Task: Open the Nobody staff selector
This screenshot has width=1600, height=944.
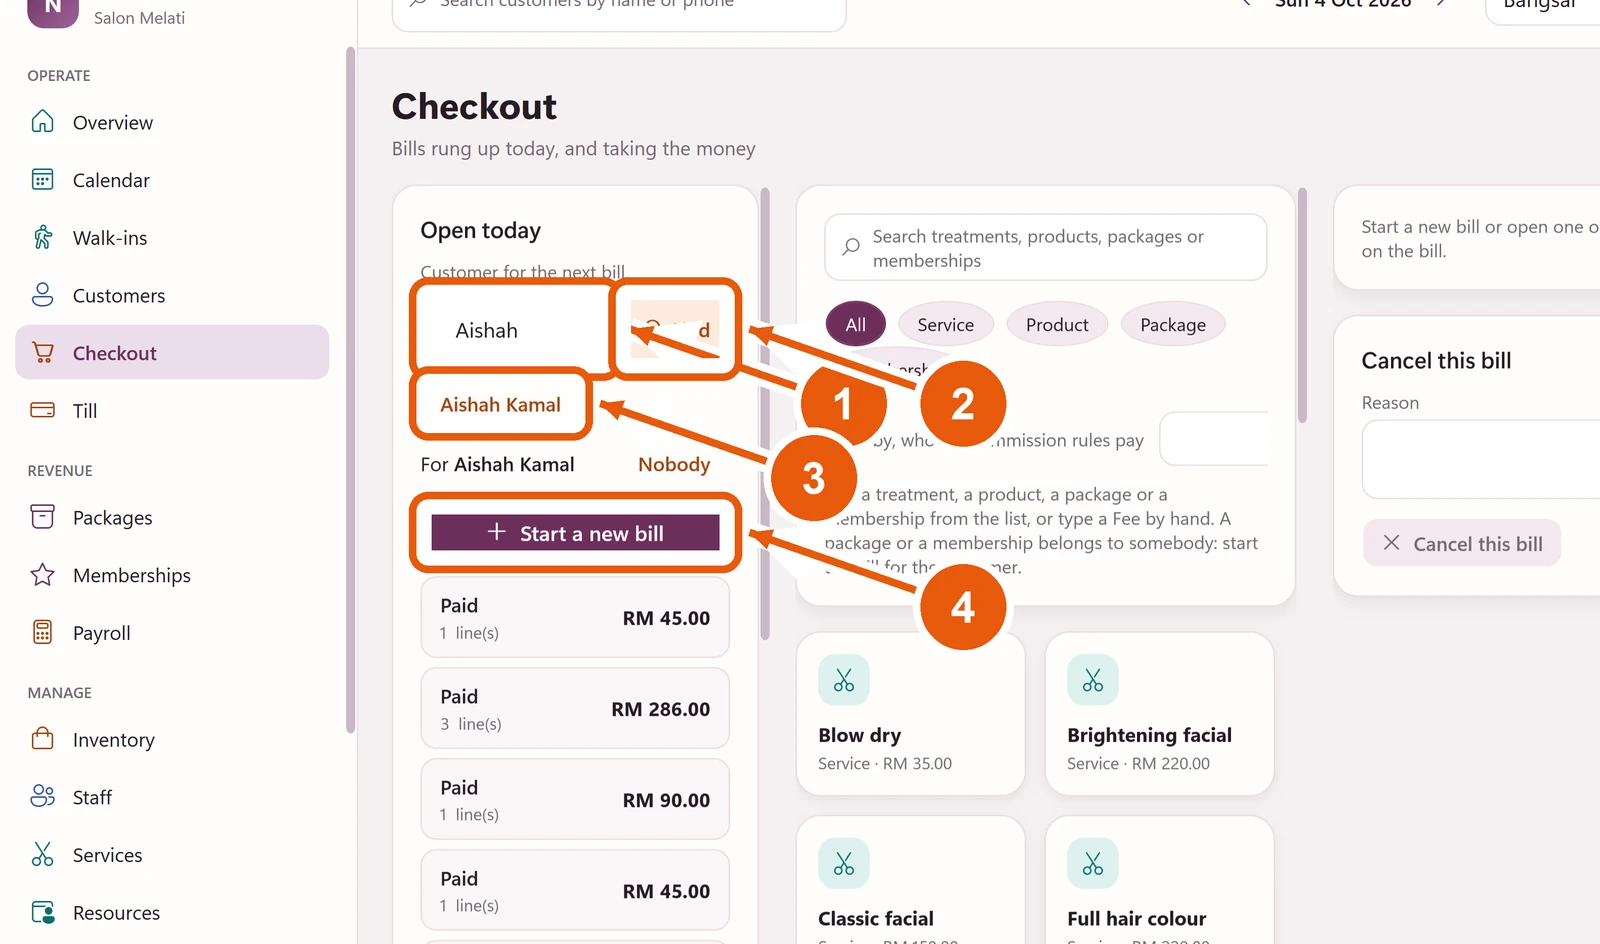Action: pyautogui.click(x=674, y=464)
